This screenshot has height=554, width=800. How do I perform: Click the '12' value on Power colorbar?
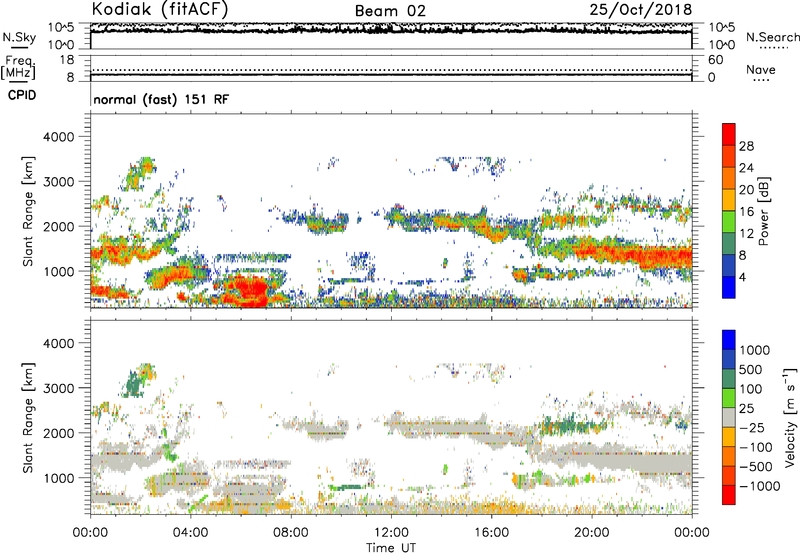(746, 234)
